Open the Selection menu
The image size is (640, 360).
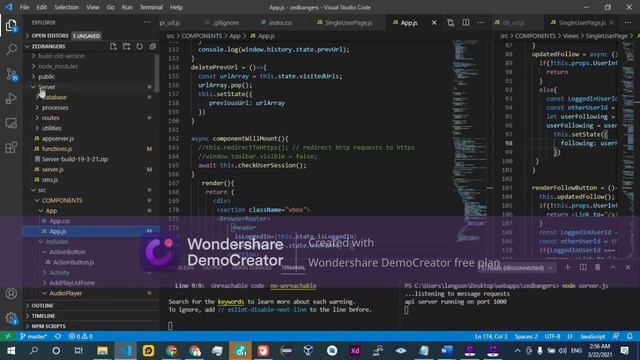pos(67,7)
